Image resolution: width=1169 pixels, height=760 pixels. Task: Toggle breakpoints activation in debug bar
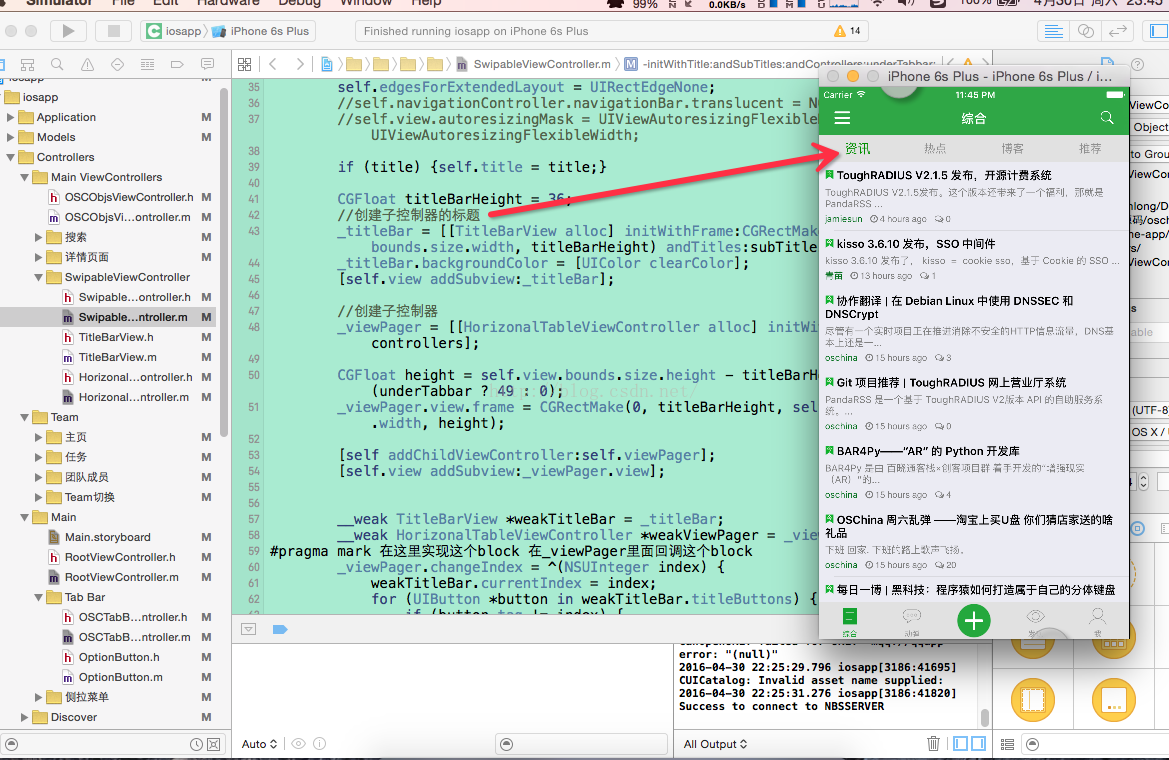(280, 629)
